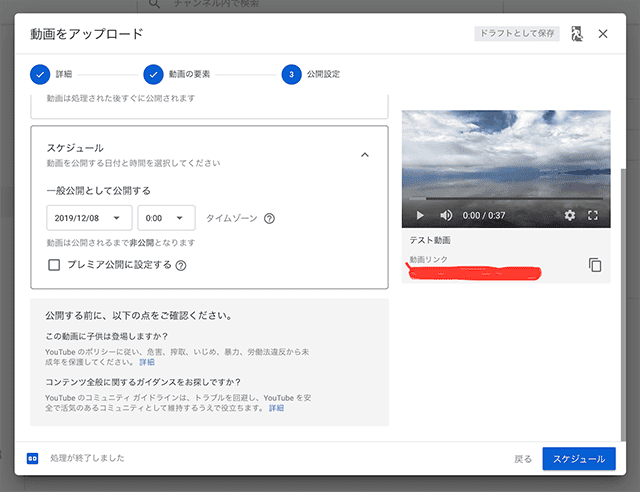
Task: Open the 0:00 time dropdown
Action: point(166,218)
